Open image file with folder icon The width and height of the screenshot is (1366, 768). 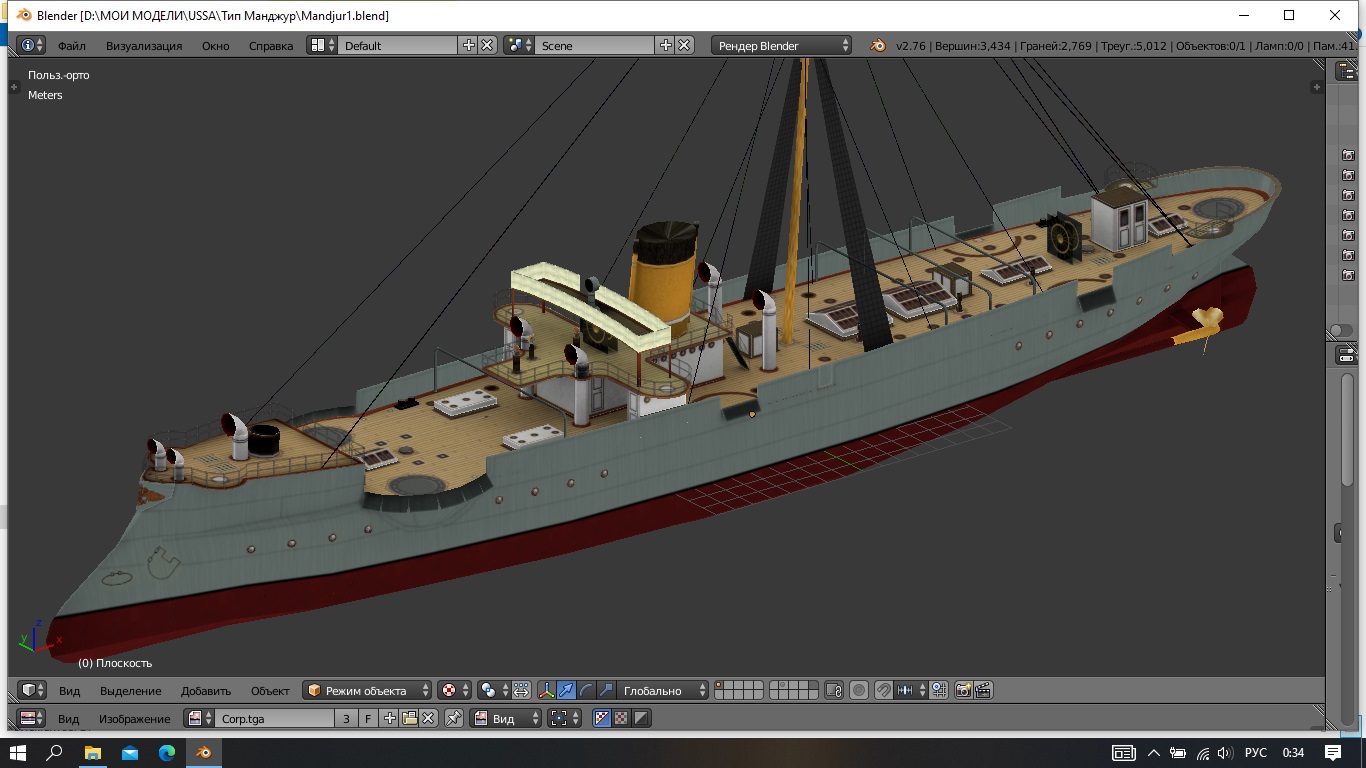tap(409, 718)
